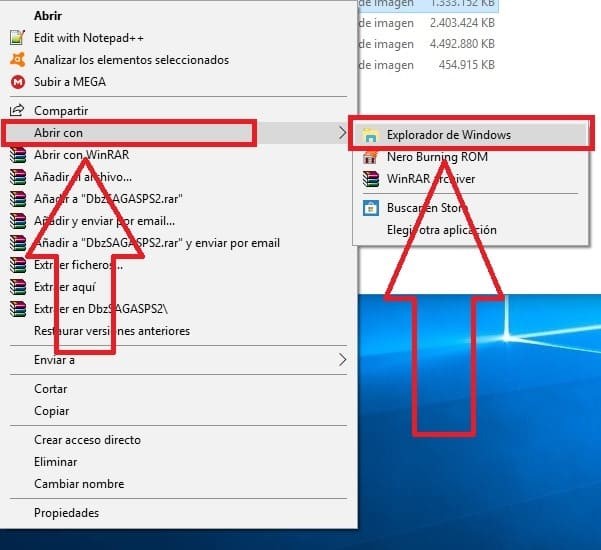
Task: Choose Restaurar versiones anteriores
Action: (111, 331)
